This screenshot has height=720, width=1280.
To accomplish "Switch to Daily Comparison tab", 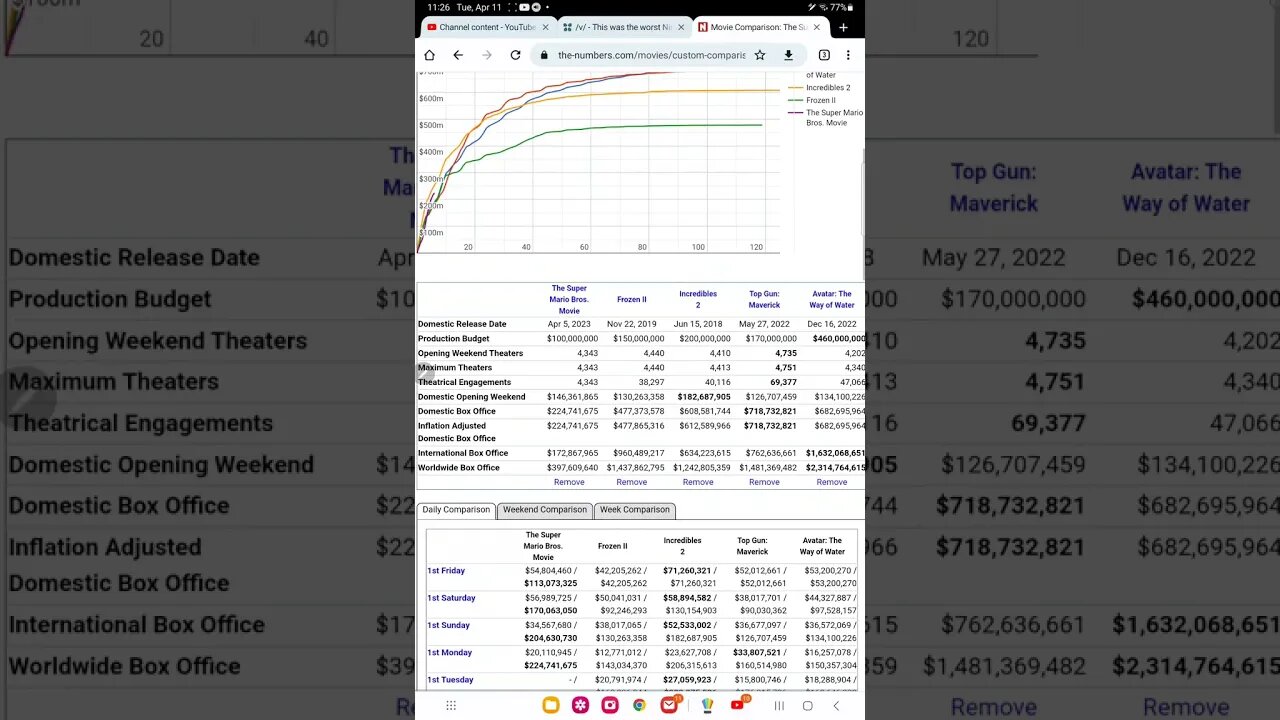I will [456, 510].
